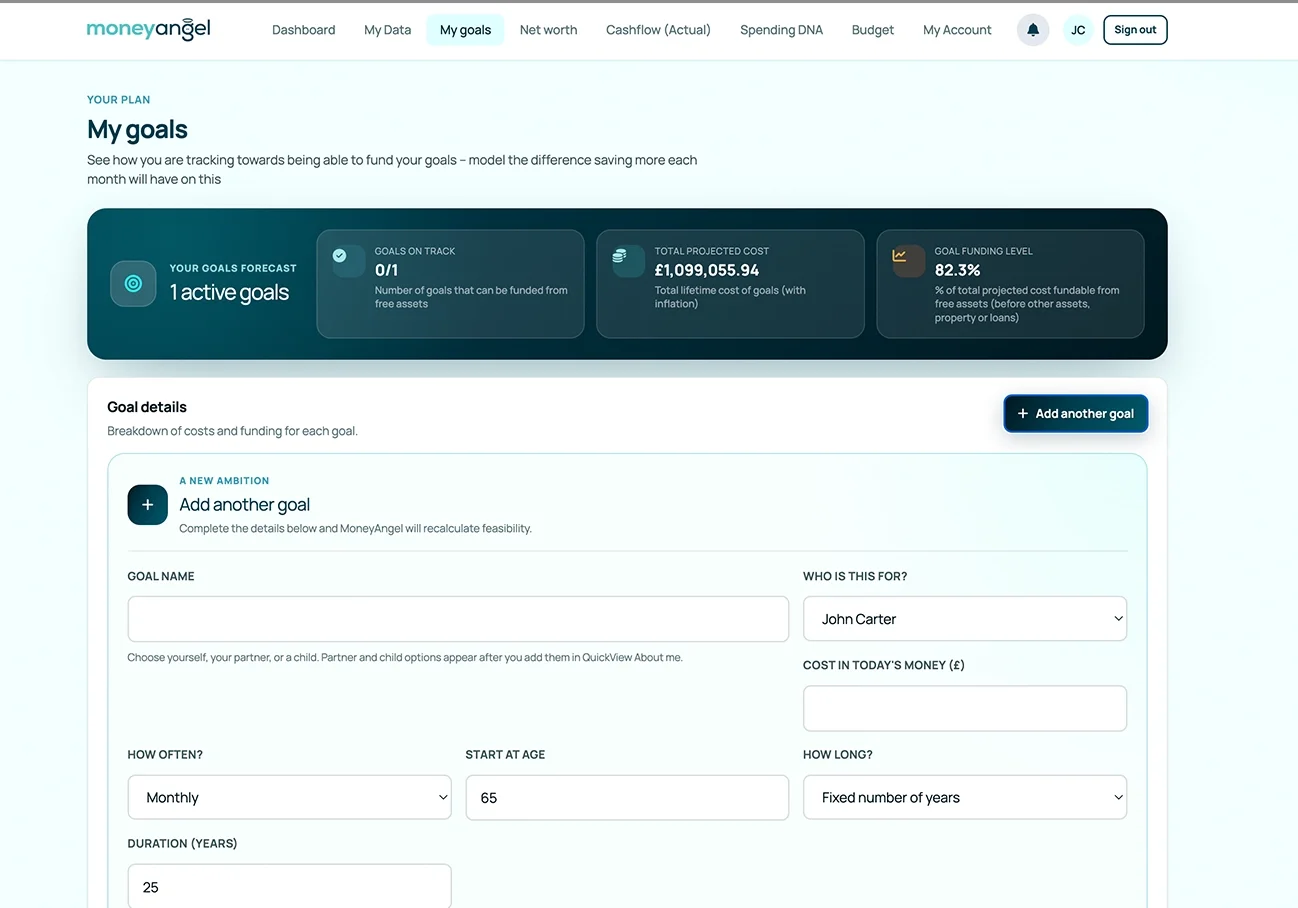This screenshot has width=1298, height=908.
Task: Click the checkmark icon on Goals On Track
Action: 340,256
